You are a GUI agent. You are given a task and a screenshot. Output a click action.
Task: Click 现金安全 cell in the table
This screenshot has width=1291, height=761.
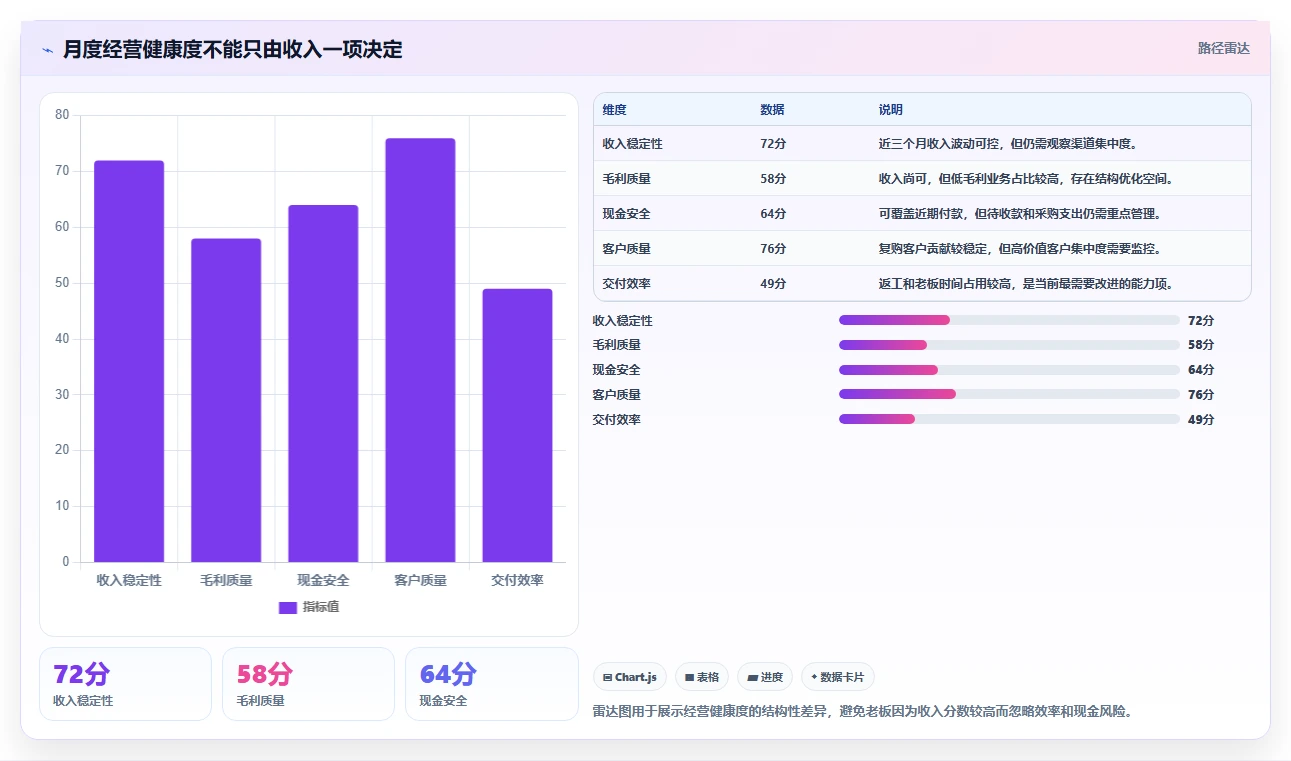click(x=627, y=214)
